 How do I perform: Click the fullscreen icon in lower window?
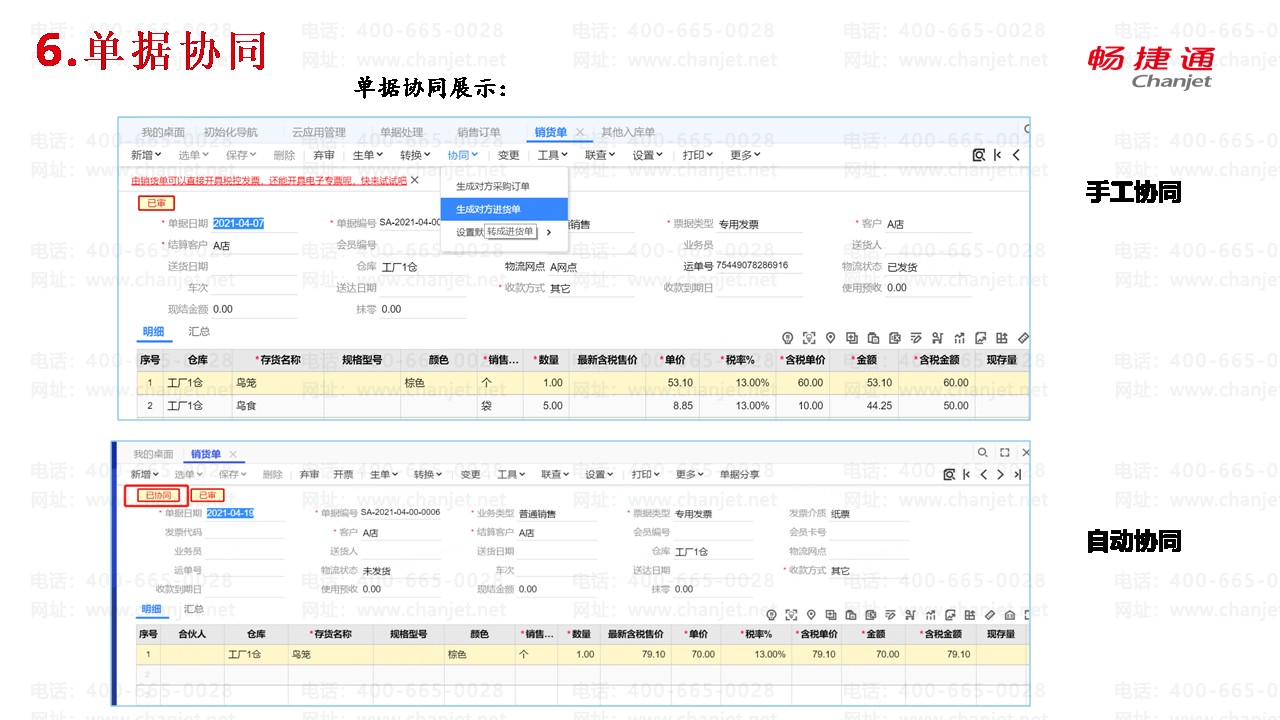pyautogui.click(x=1005, y=453)
